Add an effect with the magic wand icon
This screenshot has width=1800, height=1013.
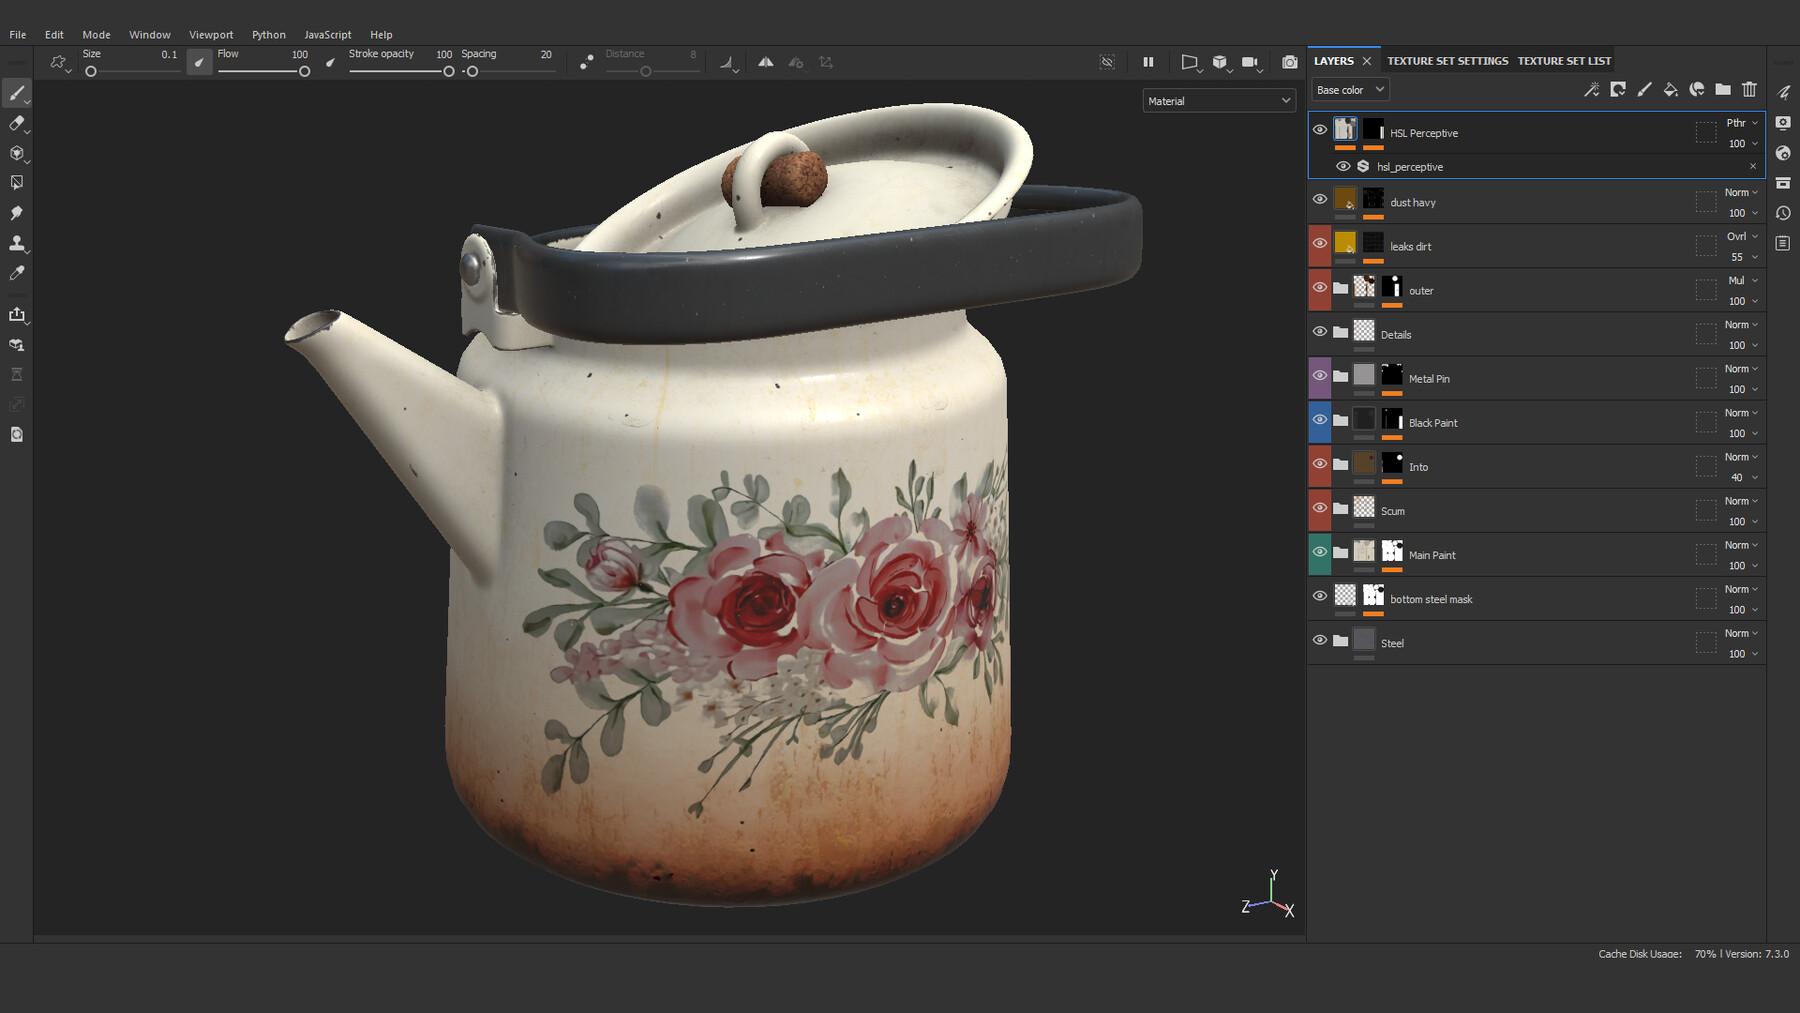1591,89
